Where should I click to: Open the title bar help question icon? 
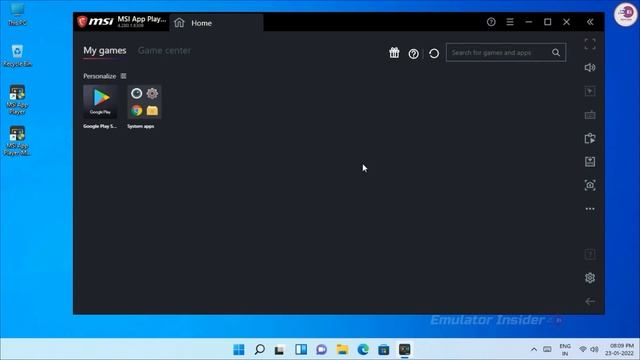491,22
